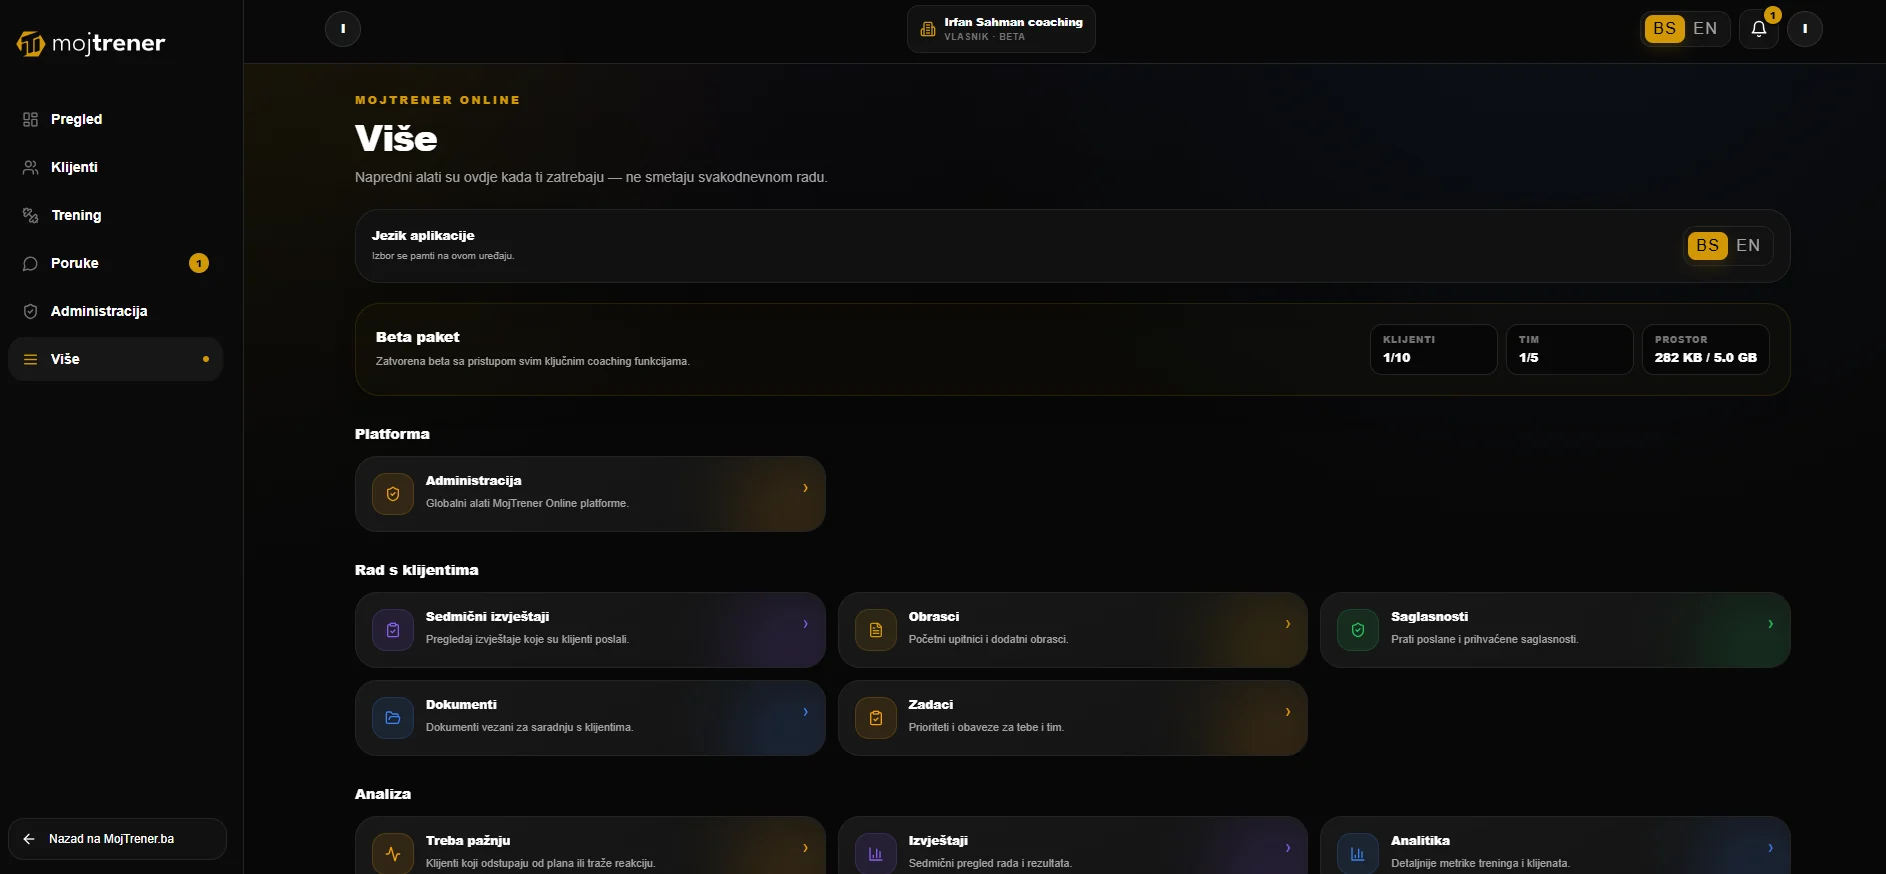This screenshot has height=874, width=1886.
Task: Open the Dokumenti card title
Action: 461,705
